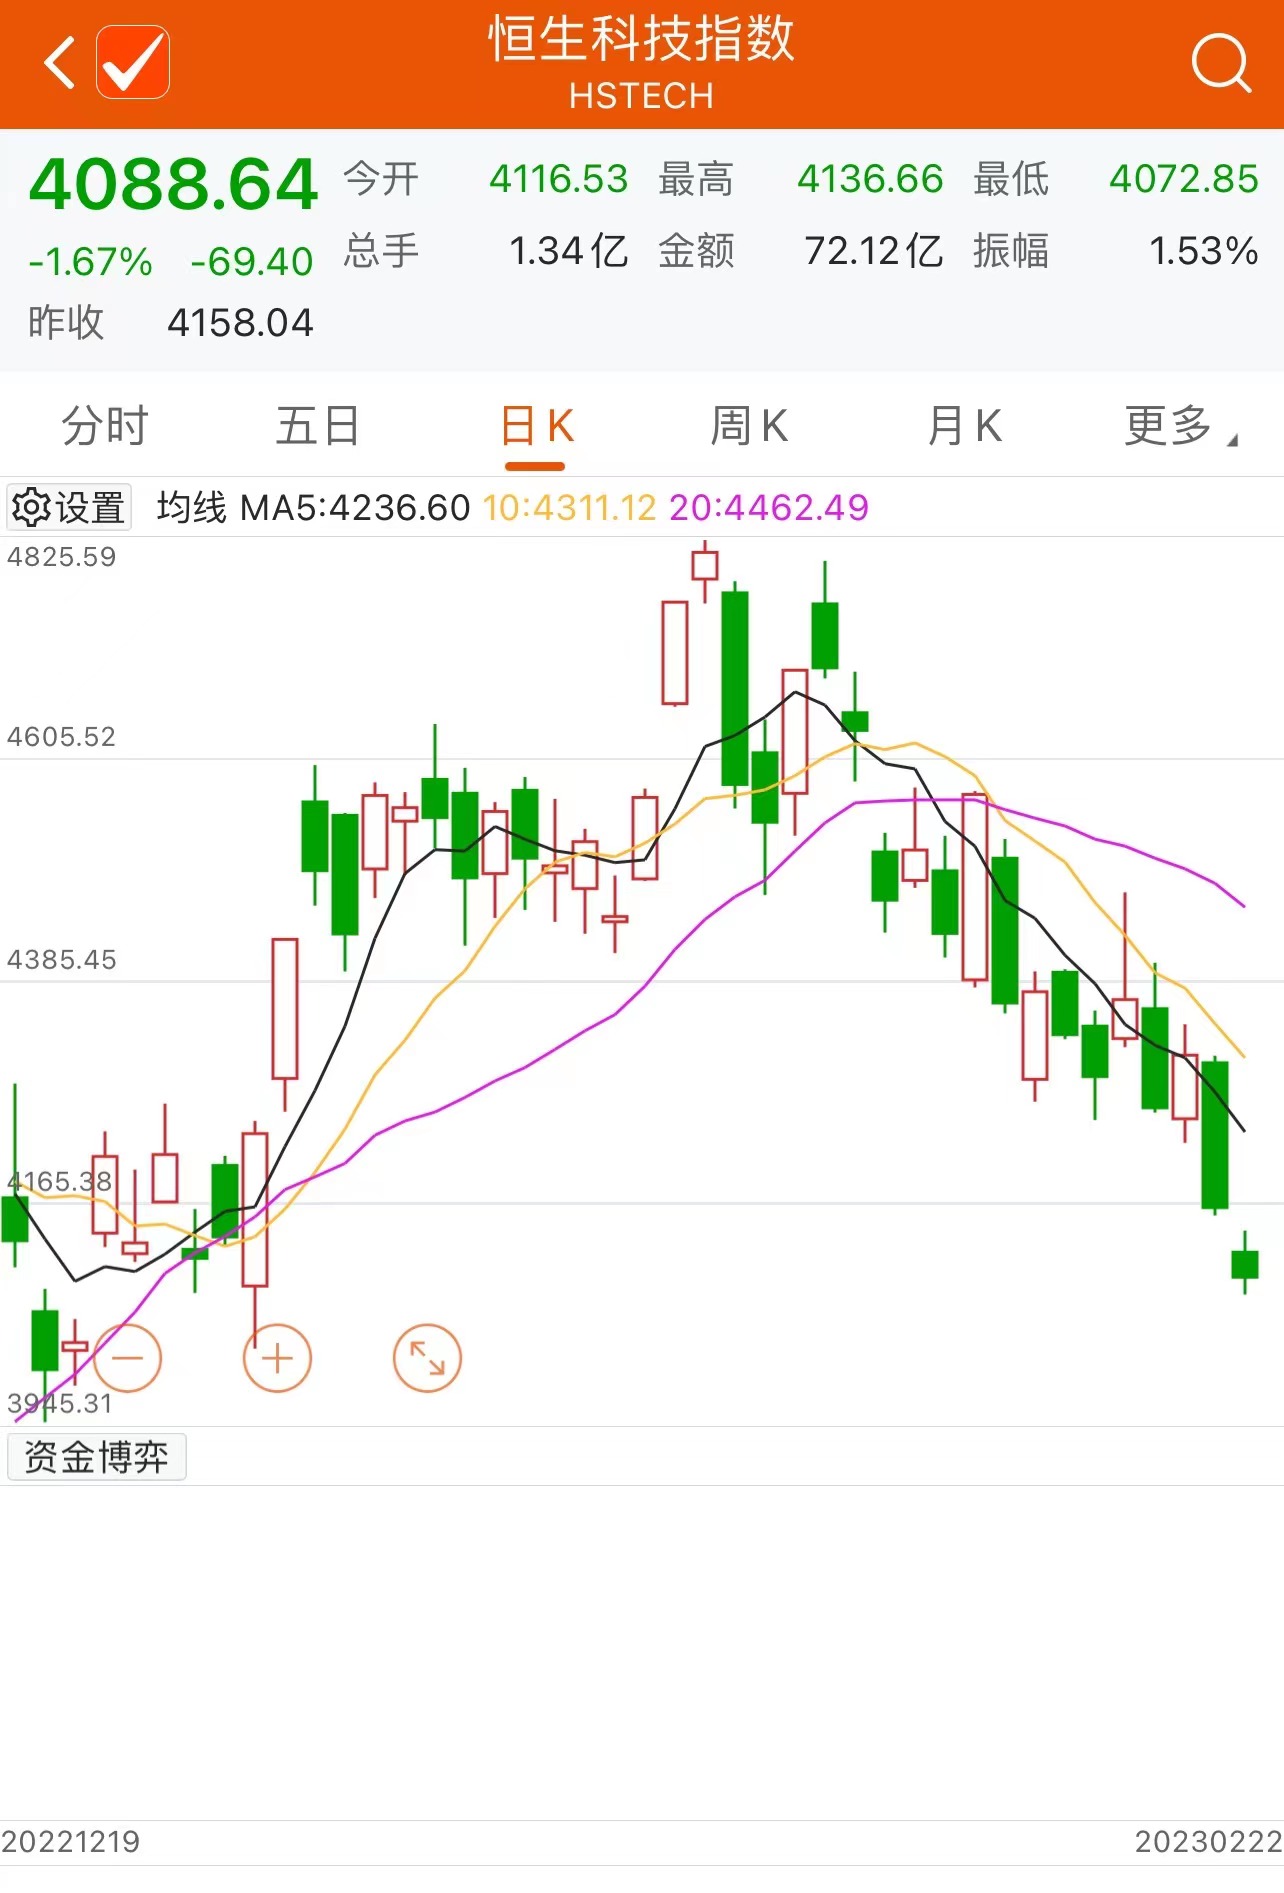Click the orange MA10 value label
Screen dimensions: 1284x1893
pos(570,508)
